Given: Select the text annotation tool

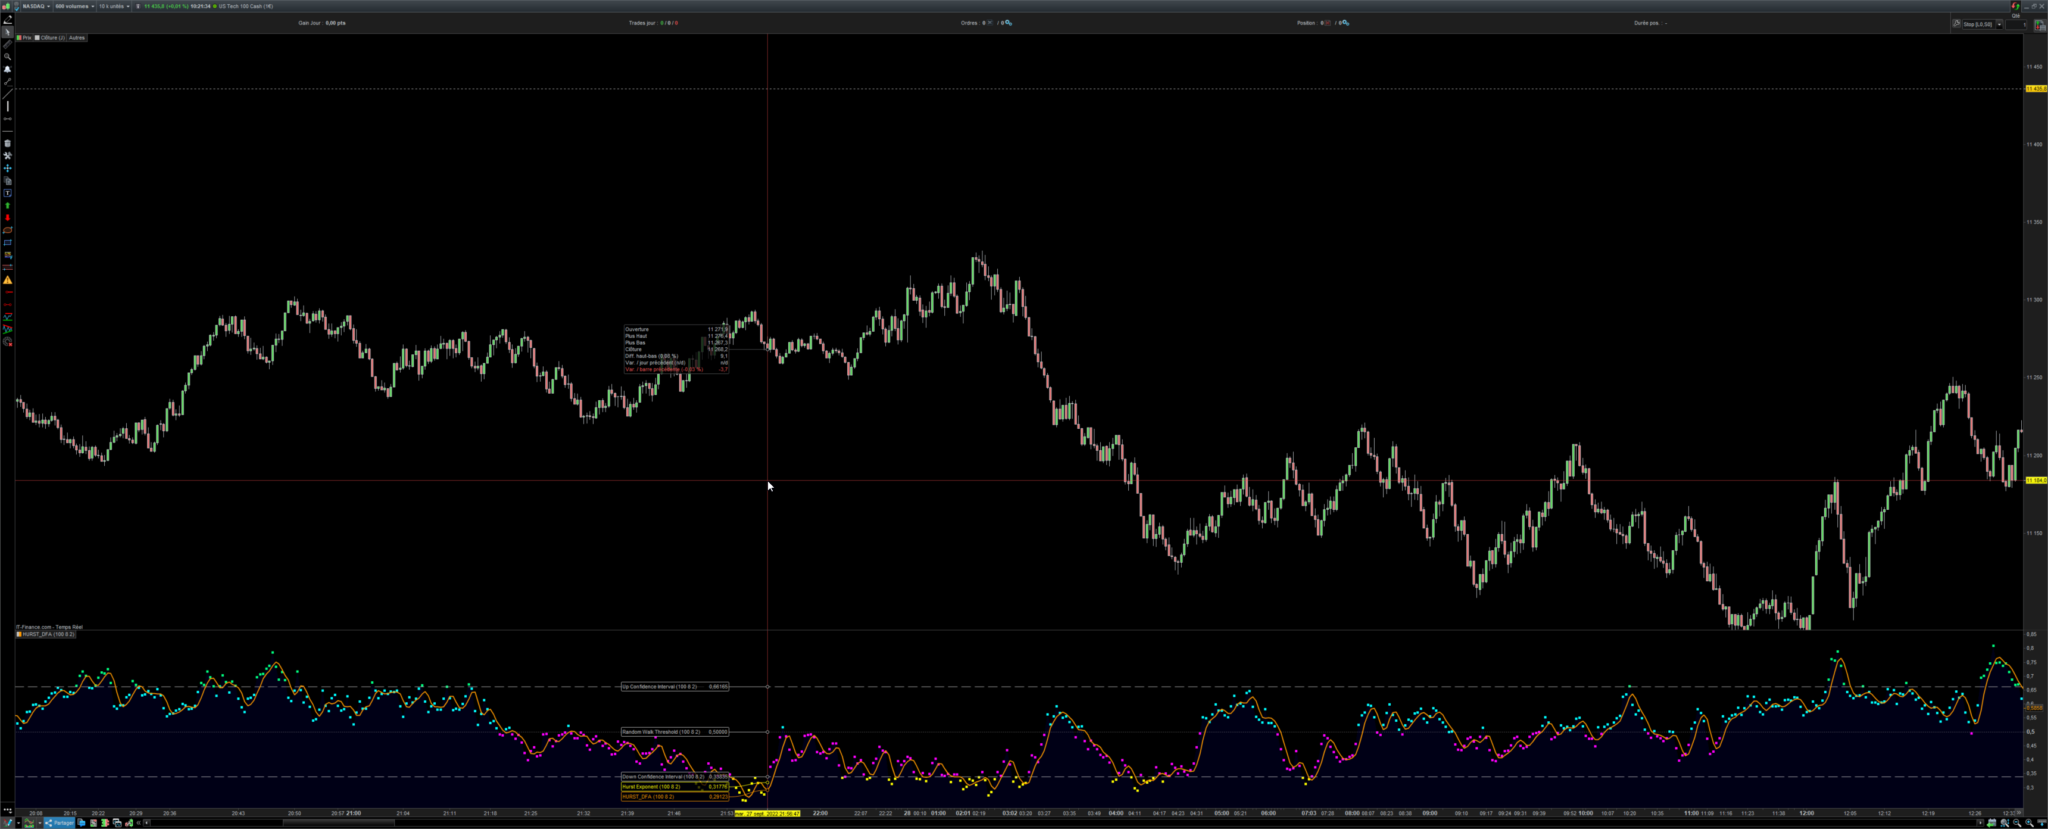Looking at the screenshot, I should pyautogui.click(x=7, y=193).
